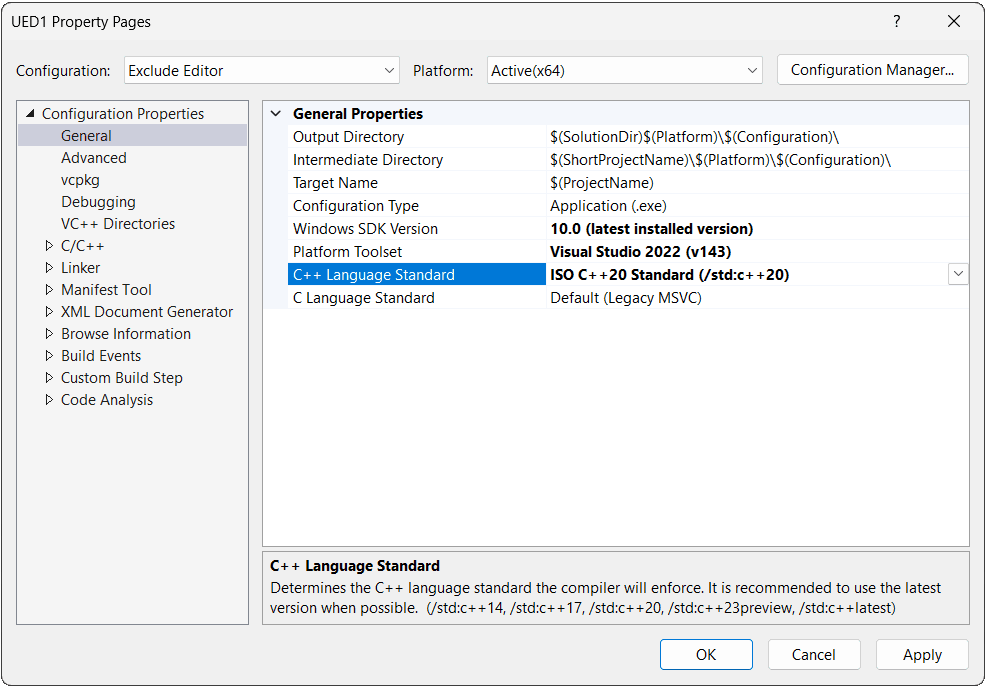Select VC++ Directories in the tree

117,224
